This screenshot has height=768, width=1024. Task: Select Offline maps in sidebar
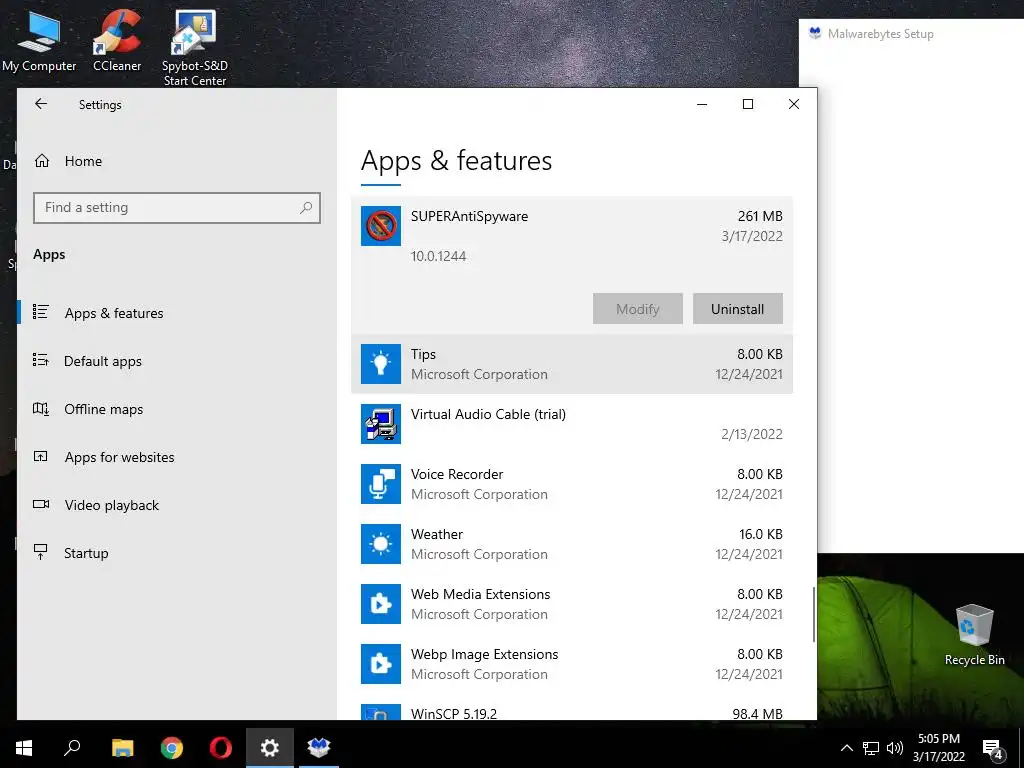tap(103, 409)
